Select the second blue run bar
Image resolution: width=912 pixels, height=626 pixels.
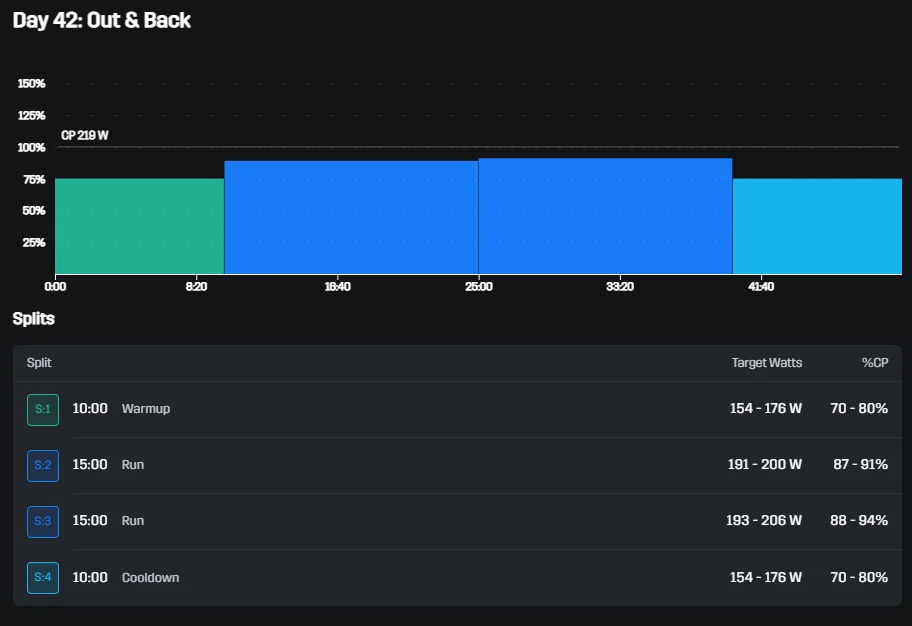point(605,216)
